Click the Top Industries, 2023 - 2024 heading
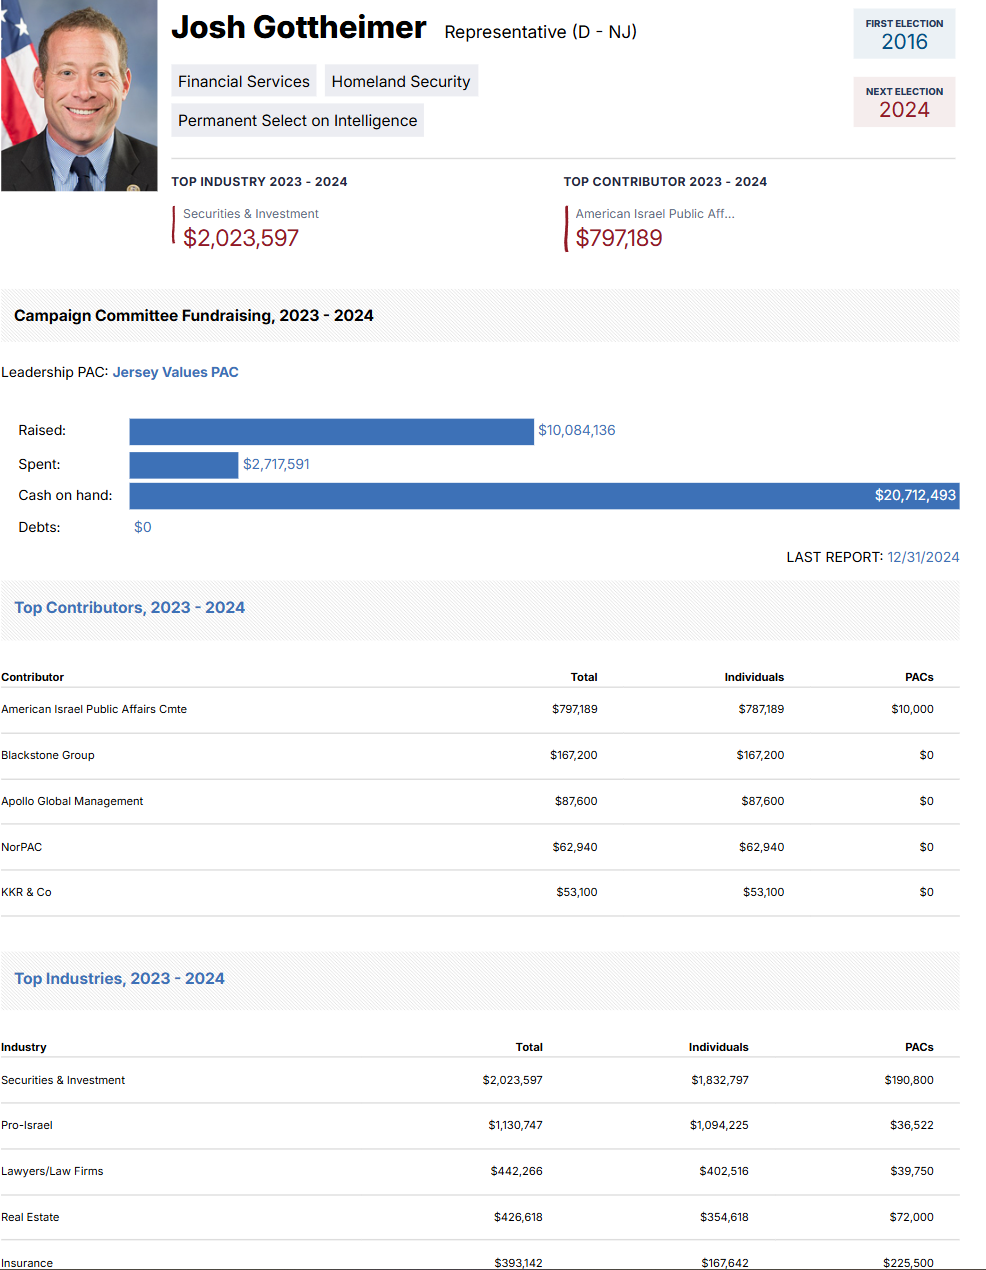This screenshot has width=986, height=1270. coord(119,979)
